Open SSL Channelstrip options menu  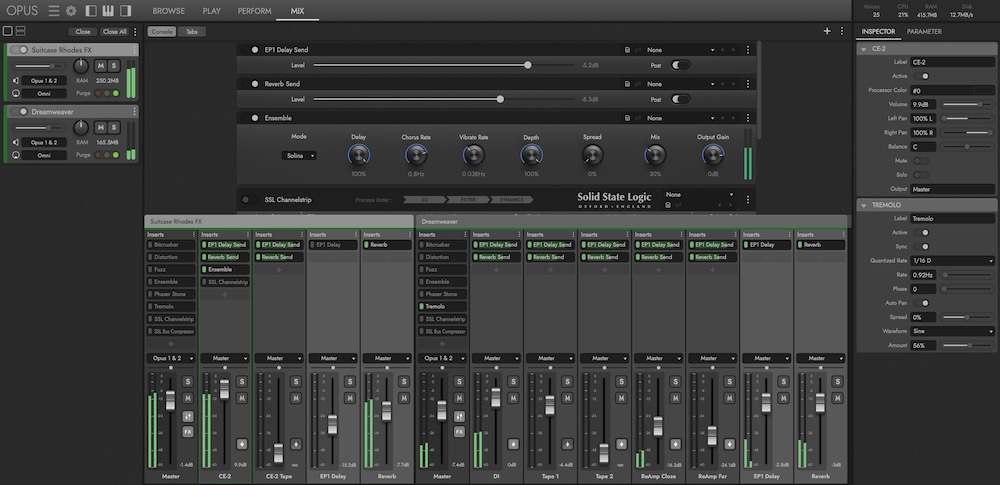(747, 200)
